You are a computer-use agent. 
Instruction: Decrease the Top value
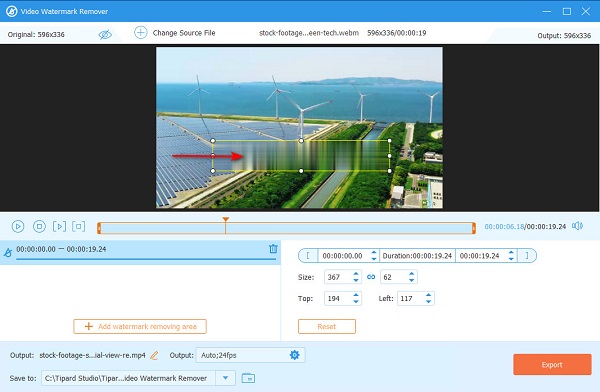coord(356,302)
